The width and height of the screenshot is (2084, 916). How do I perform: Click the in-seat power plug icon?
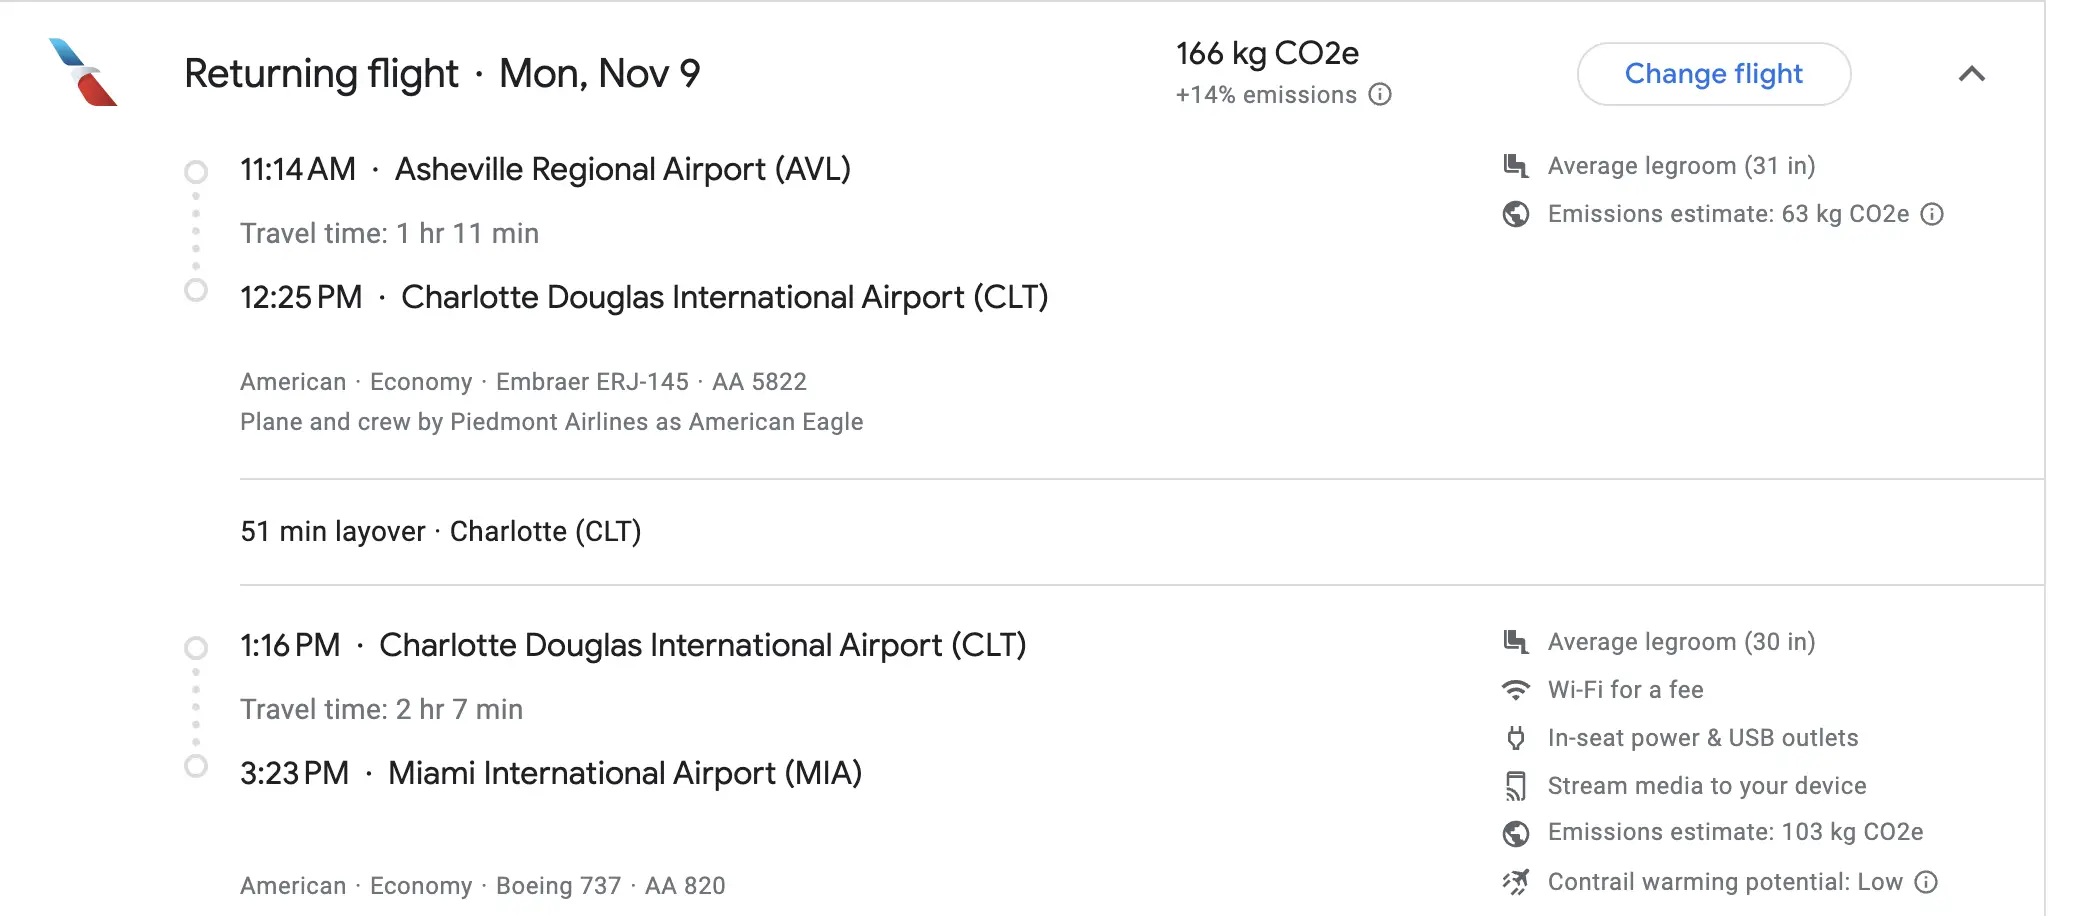[x=1516, y=738]
